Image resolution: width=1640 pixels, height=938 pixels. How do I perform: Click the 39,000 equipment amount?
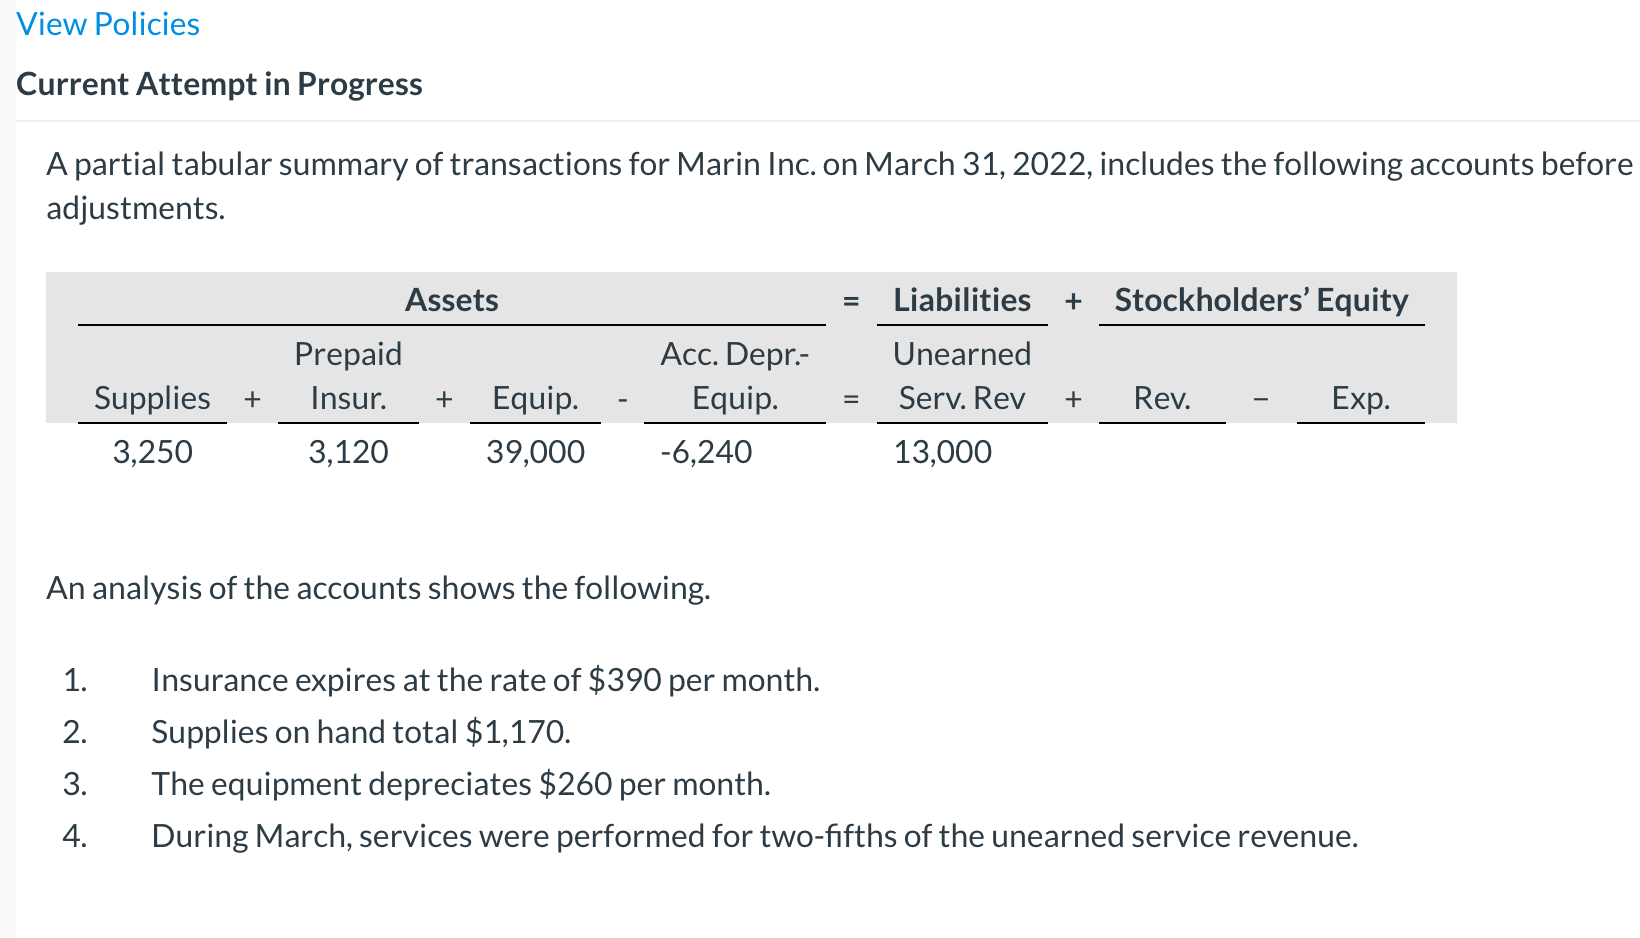535,452
